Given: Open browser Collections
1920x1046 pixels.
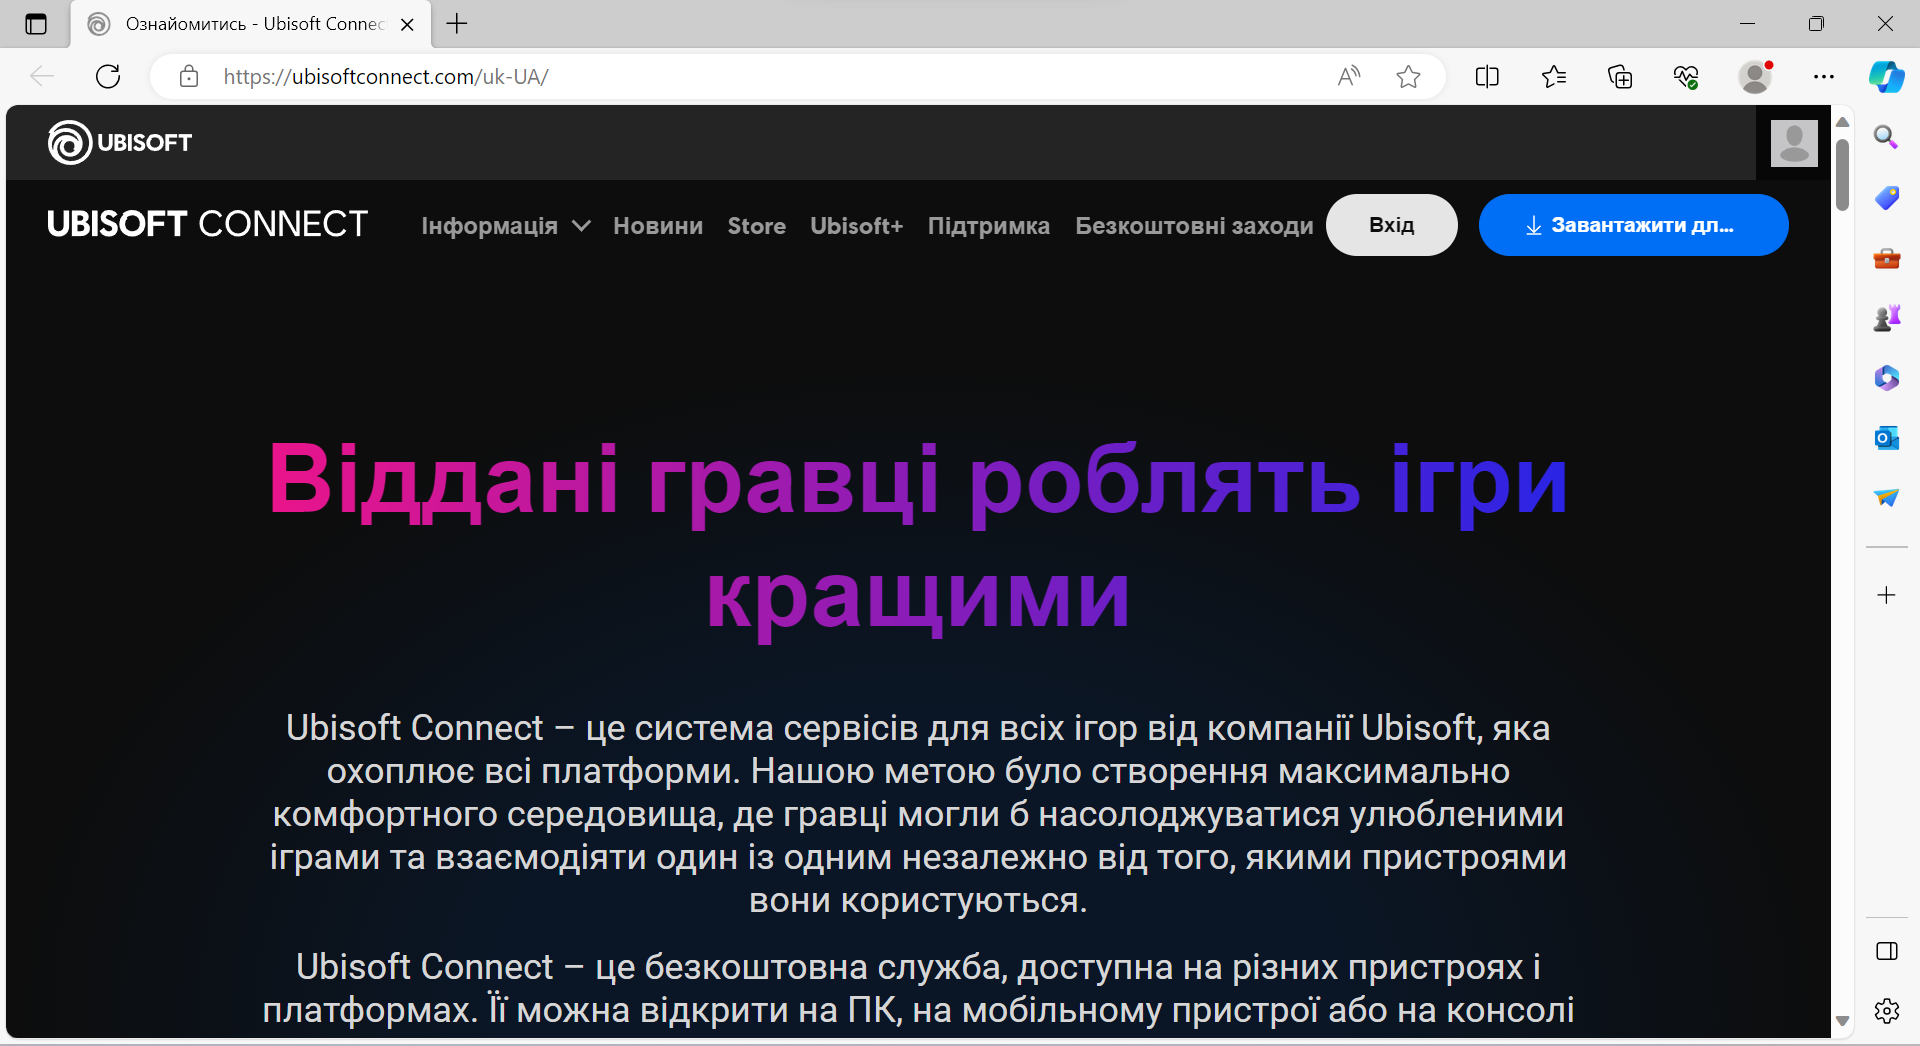Looking at the screenshot, I should coord(1620,76).
